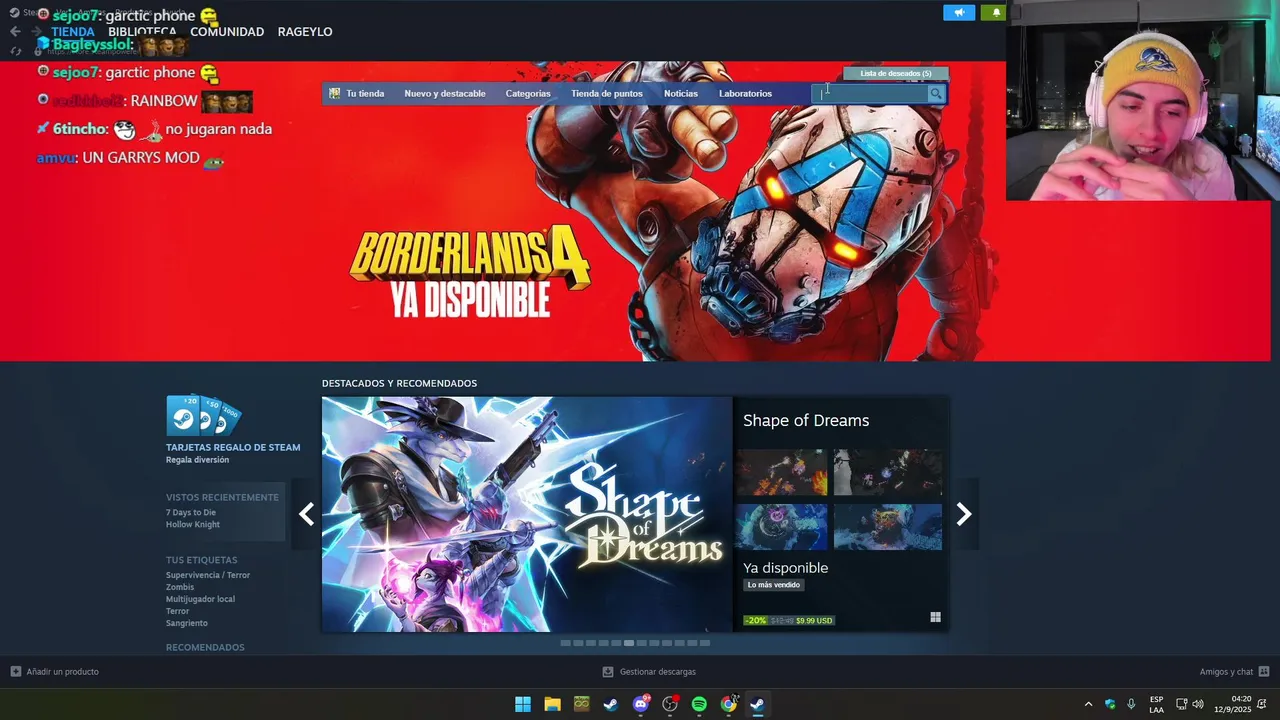
Task: Switch to the BIBLIOTECA main tab
Action: click(142, 32)
